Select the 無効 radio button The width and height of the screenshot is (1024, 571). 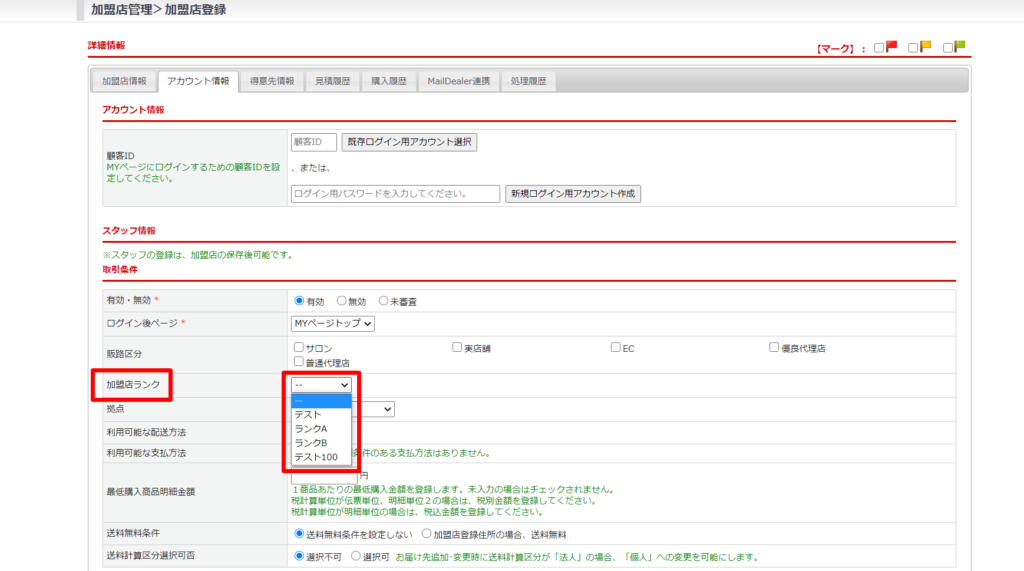pos(342,300)
